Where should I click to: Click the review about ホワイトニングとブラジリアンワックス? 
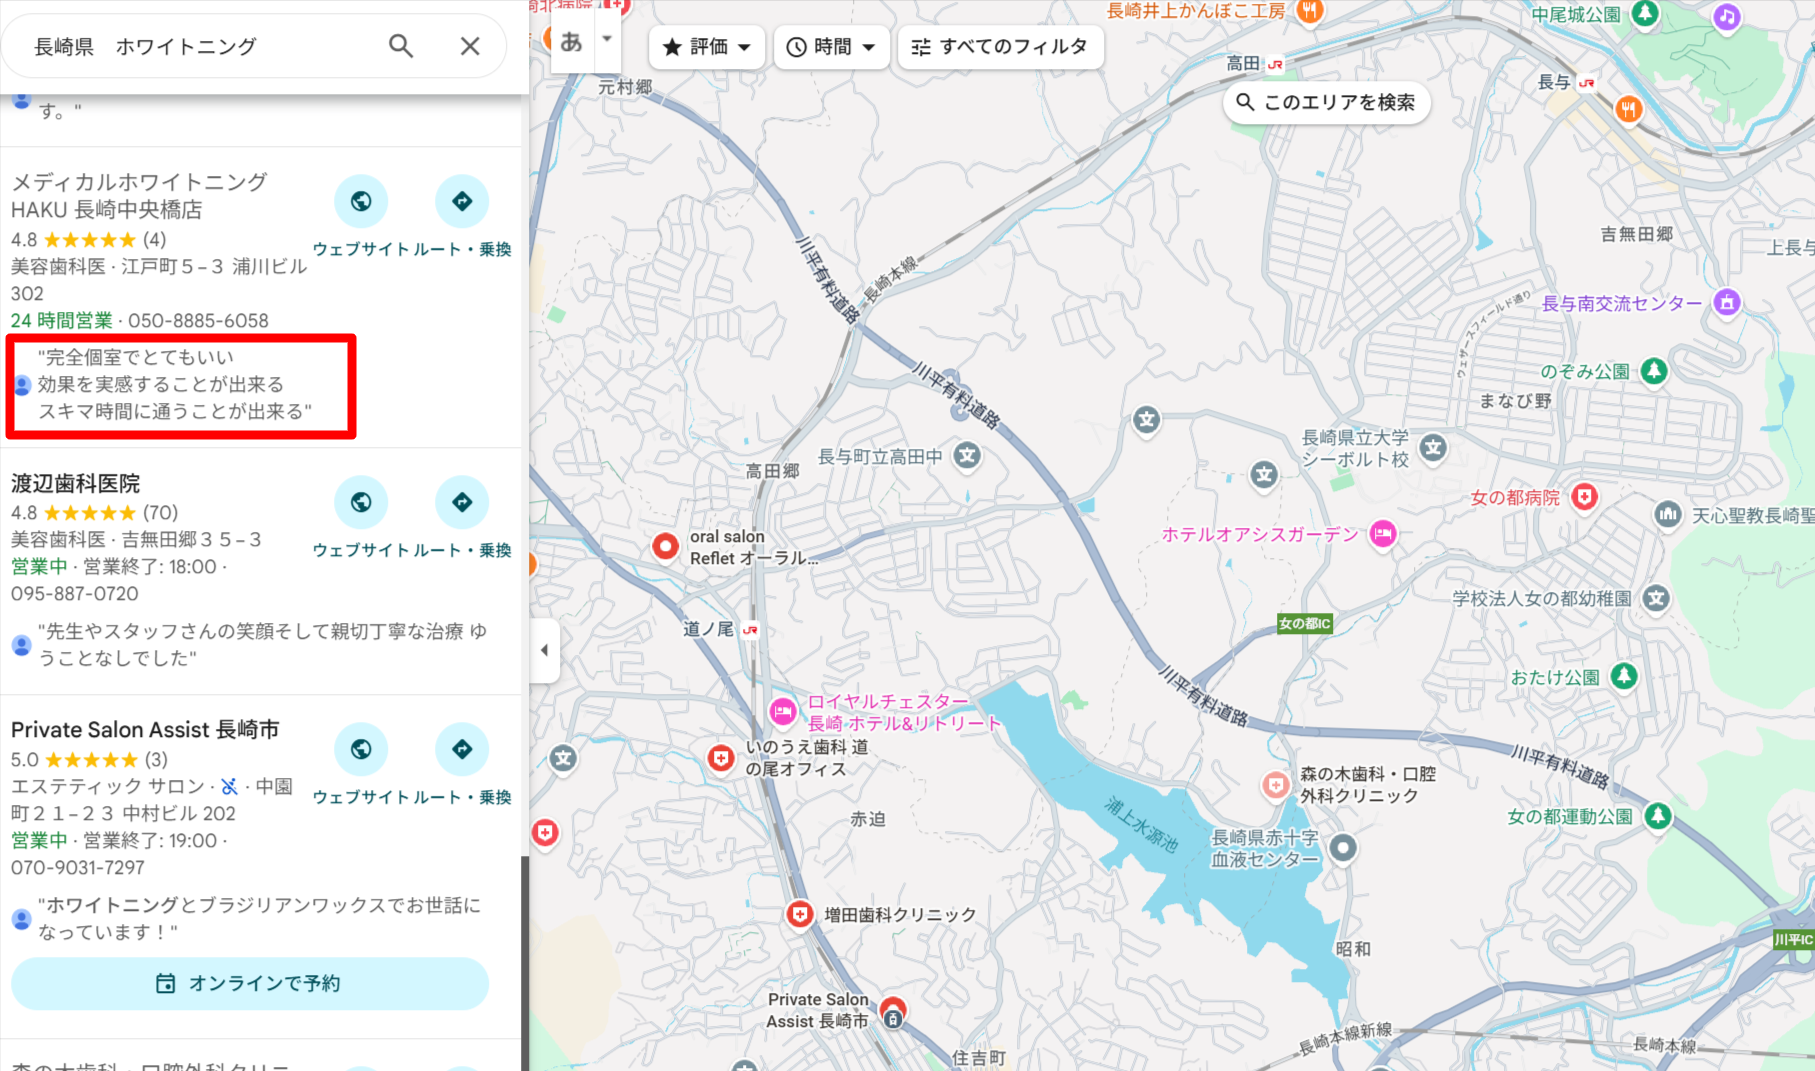[259, 918]
